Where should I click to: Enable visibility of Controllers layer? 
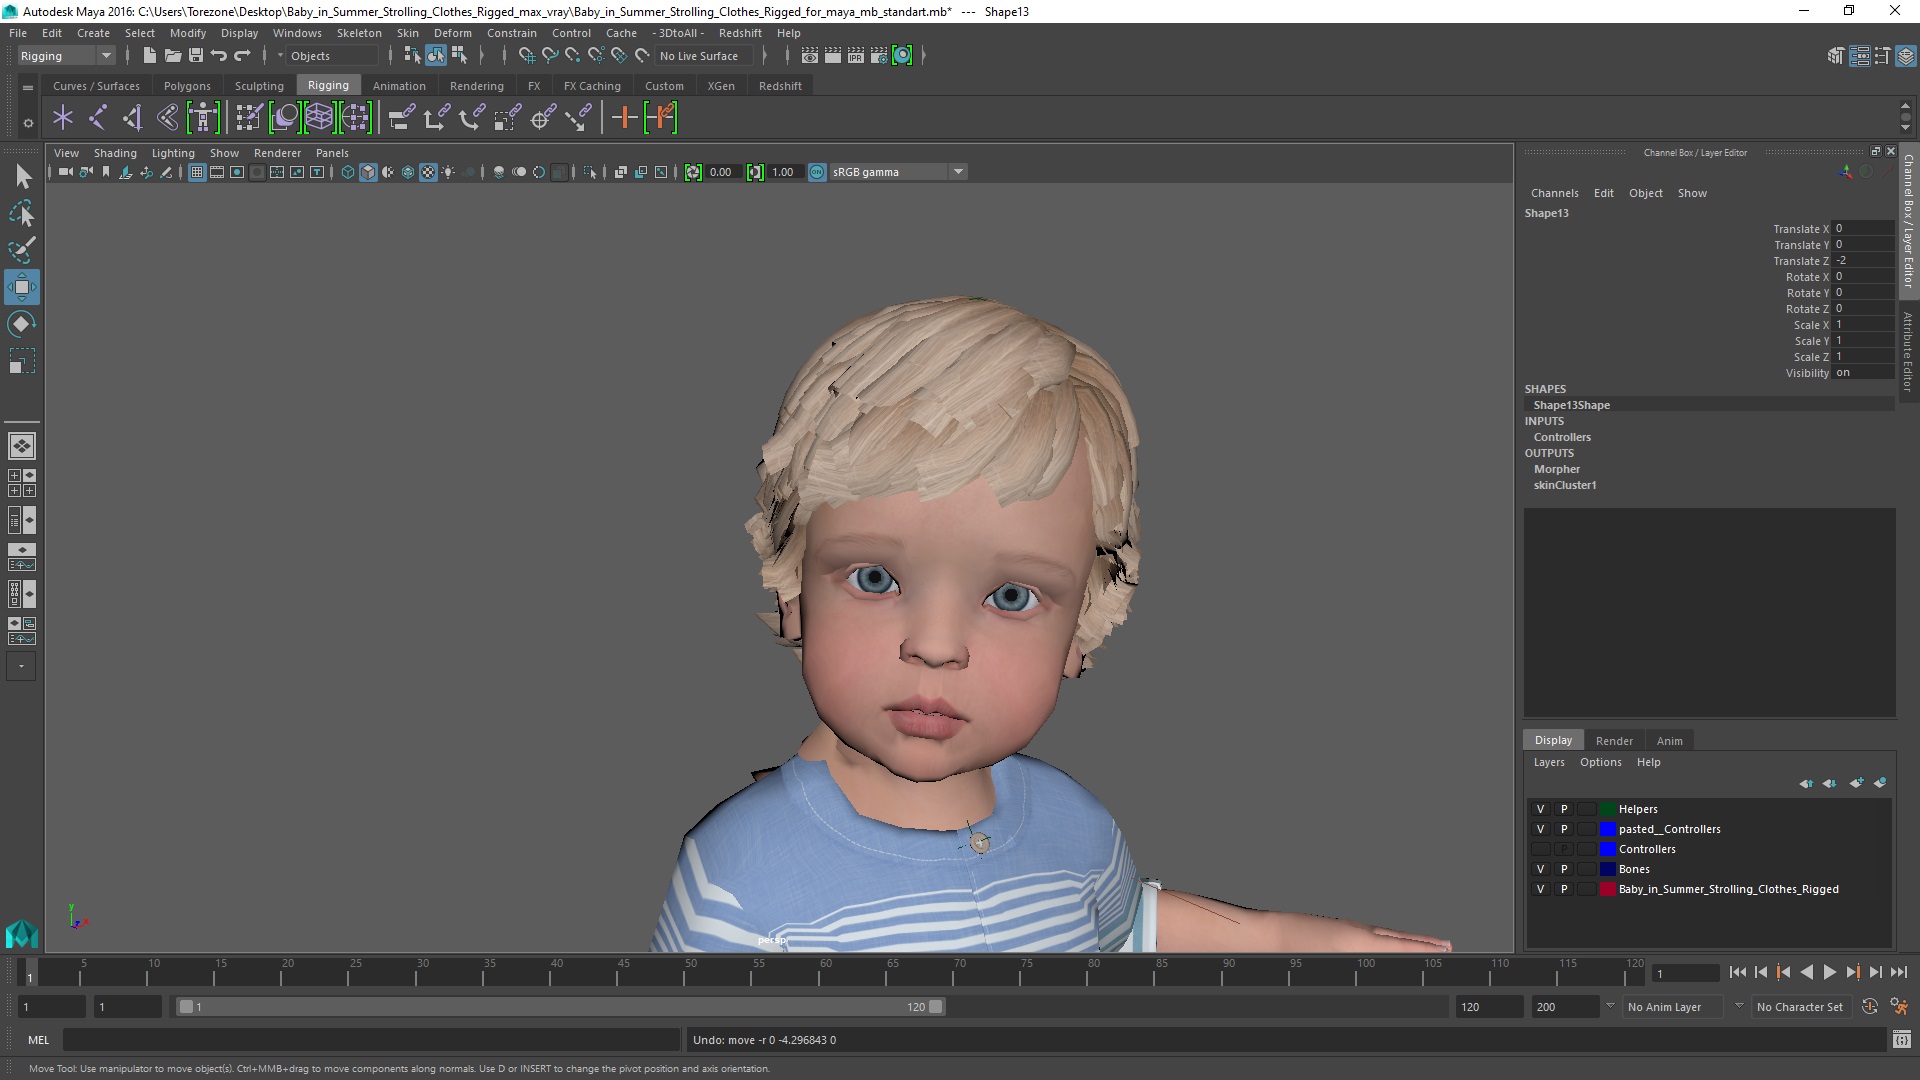pyautogui.click(x=1540, y=849)
